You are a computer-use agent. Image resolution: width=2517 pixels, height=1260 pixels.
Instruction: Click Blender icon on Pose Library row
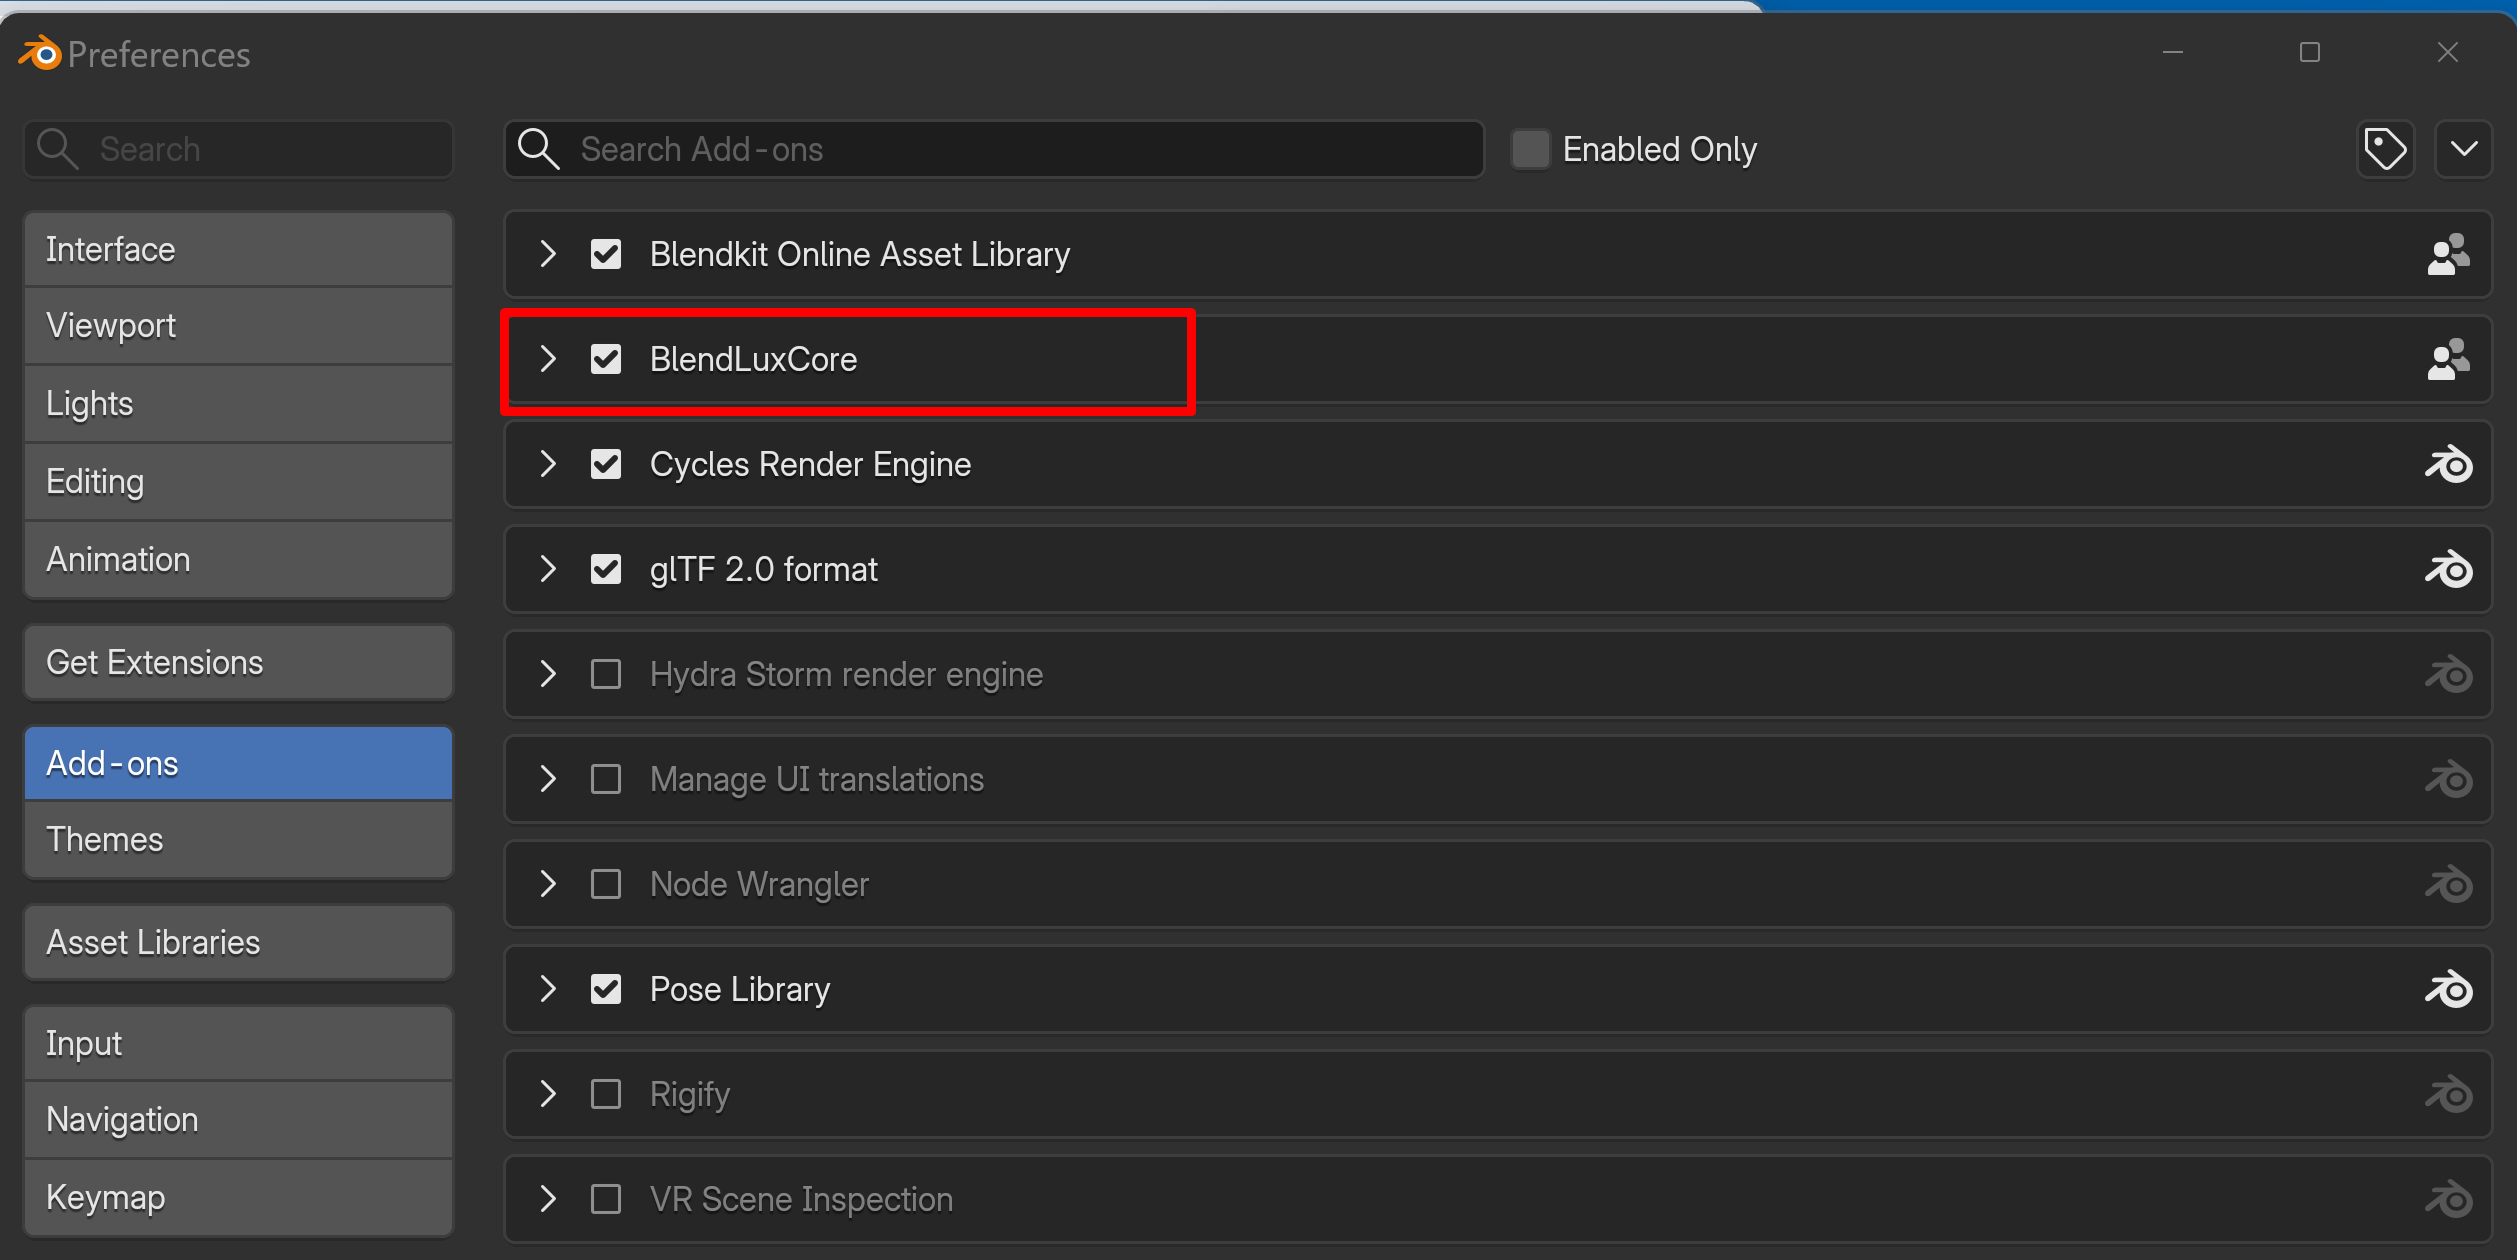click(x=2448, y=989)
